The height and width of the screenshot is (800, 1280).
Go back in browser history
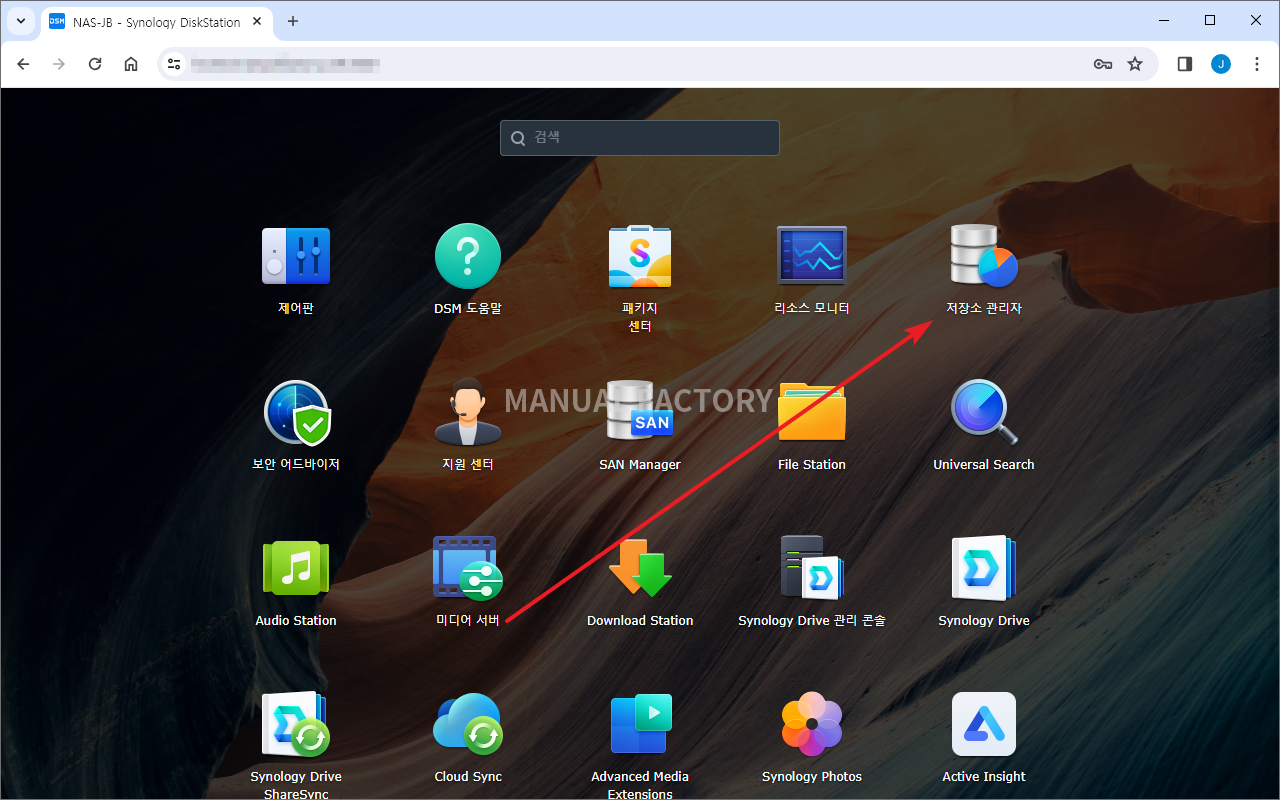pyautogui.click(x=23, y=64)
